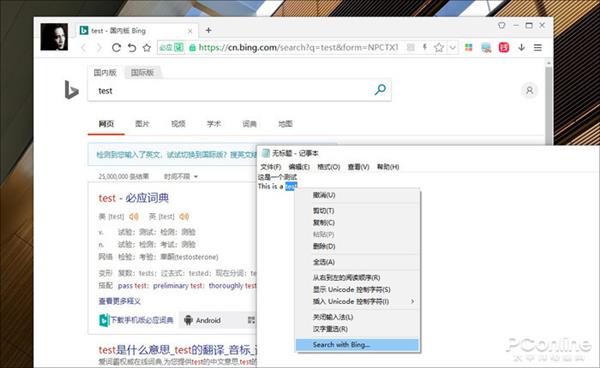Screen dimensions: 600x368
Task: Open the Notepad 文件(F) menu
Action: [270, 167]
